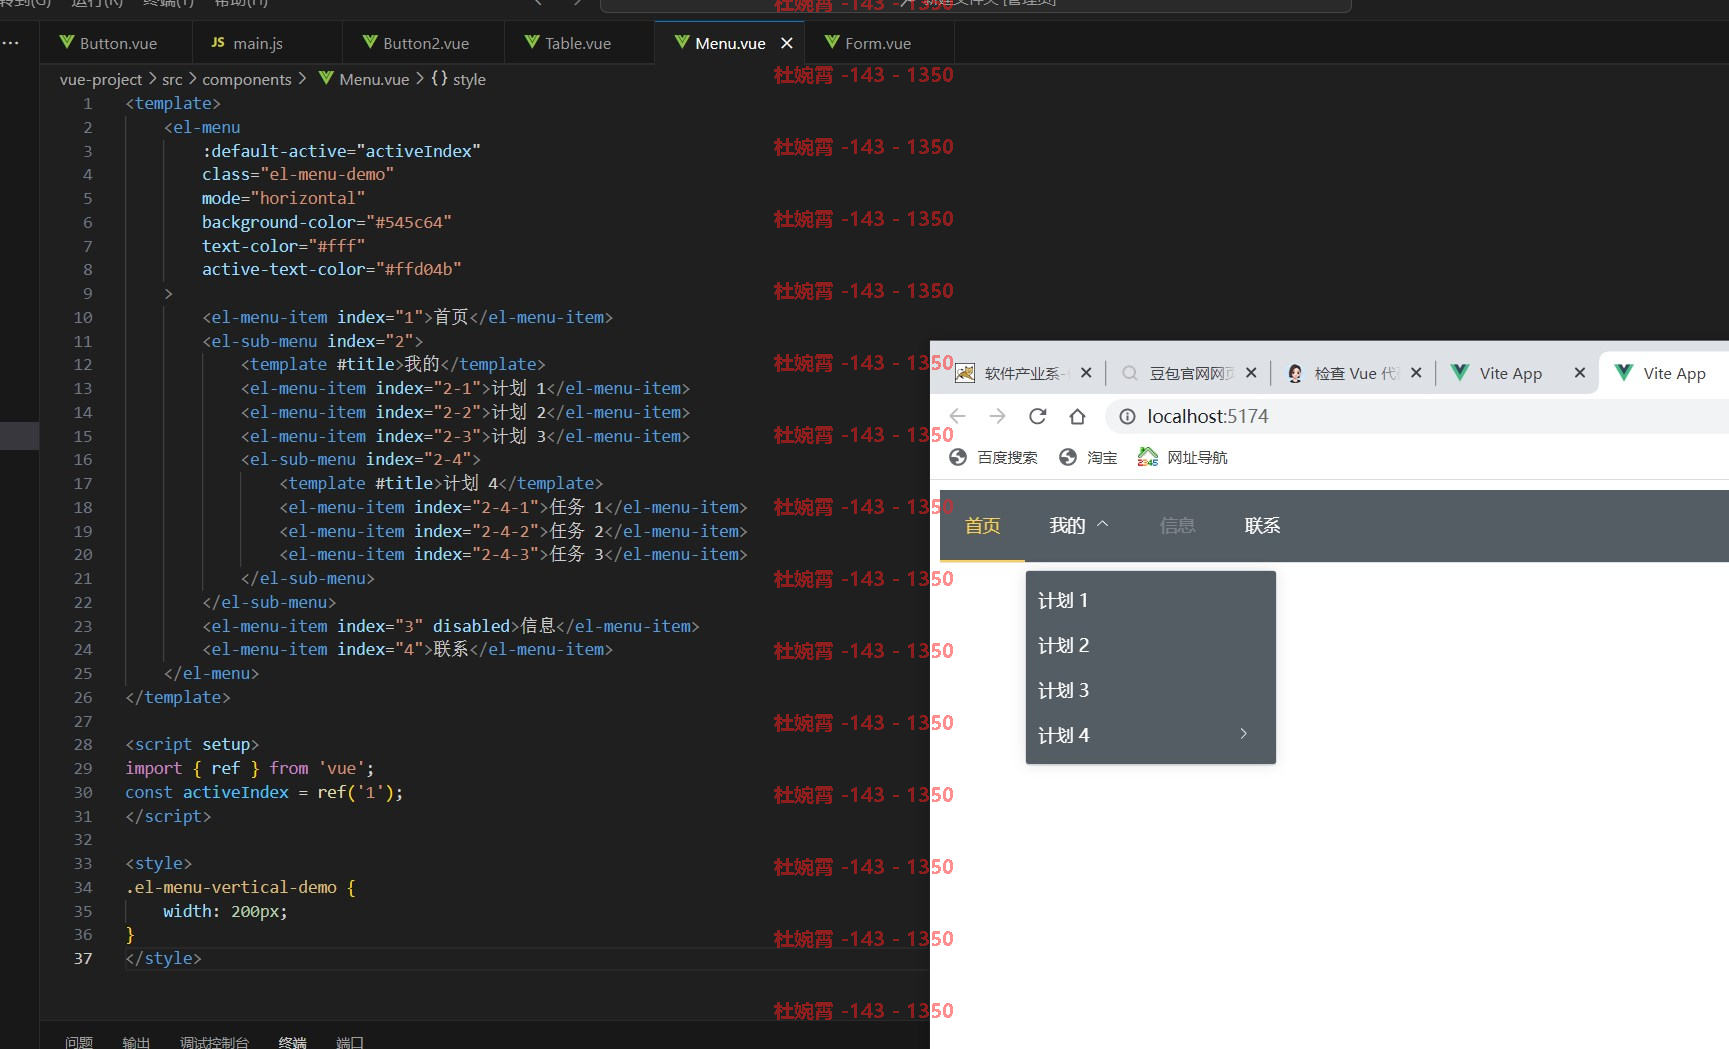Image resolution: width=1729 pixels, height=1049 pixels.
Task: Open the 淘宝 bookmark
Action: coord(1088,457)
